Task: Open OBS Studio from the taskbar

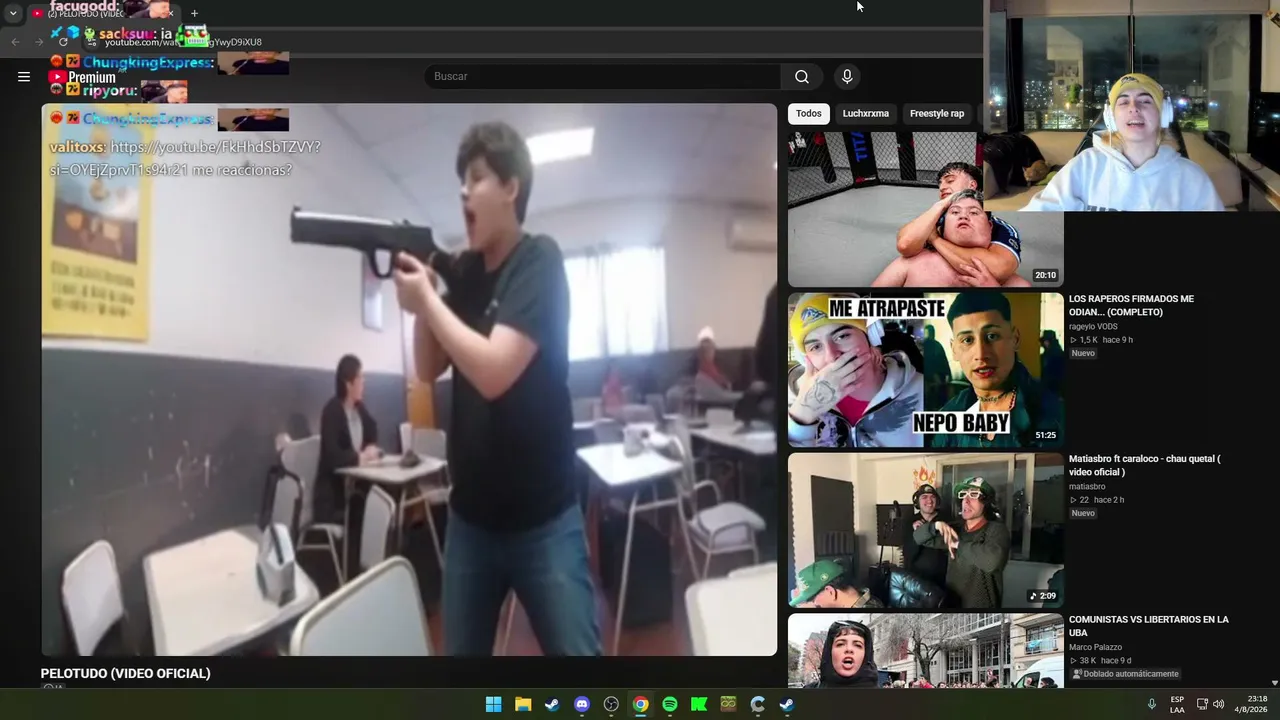Action: click(x=611, y=704)
